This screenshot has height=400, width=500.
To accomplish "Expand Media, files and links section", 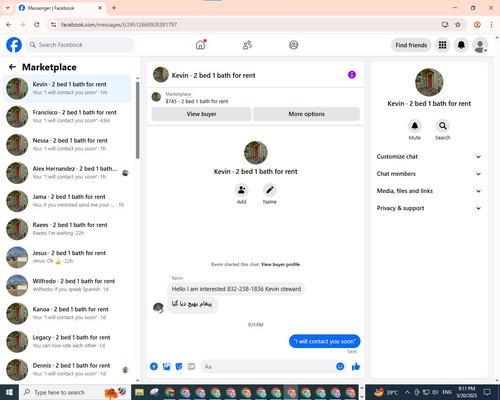I will (429, 191).
